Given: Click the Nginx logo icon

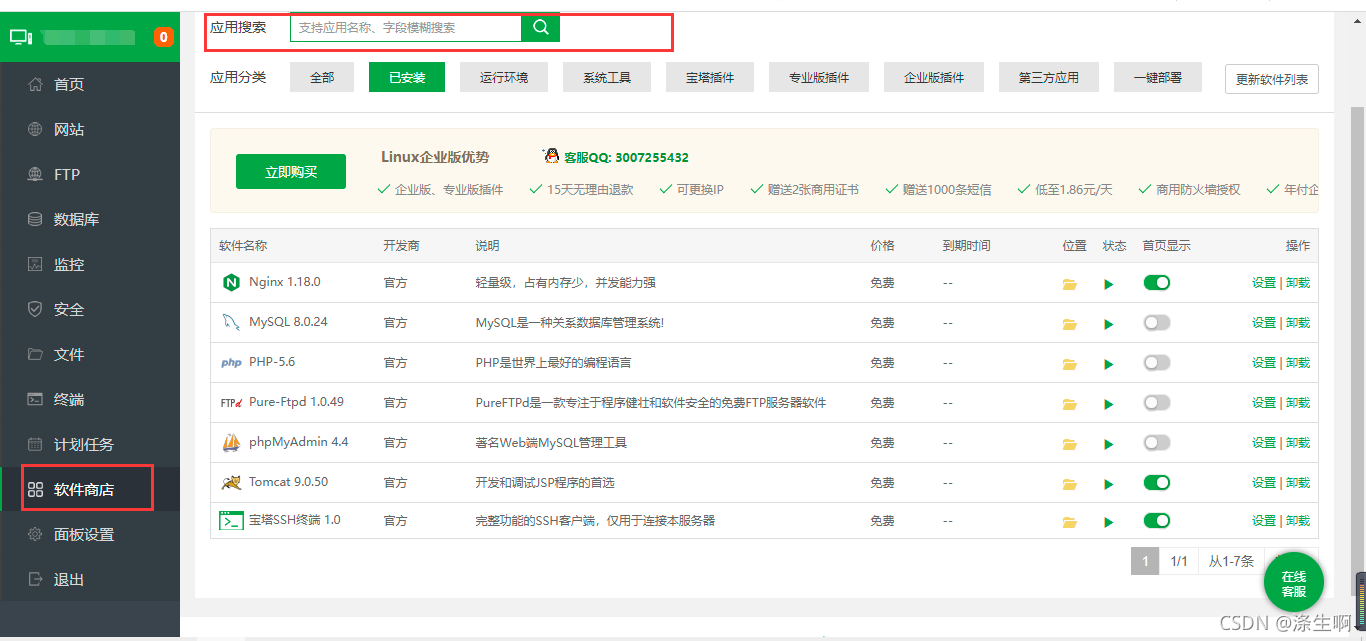Looking at the screenshot, I should click(x=231, y=283).
